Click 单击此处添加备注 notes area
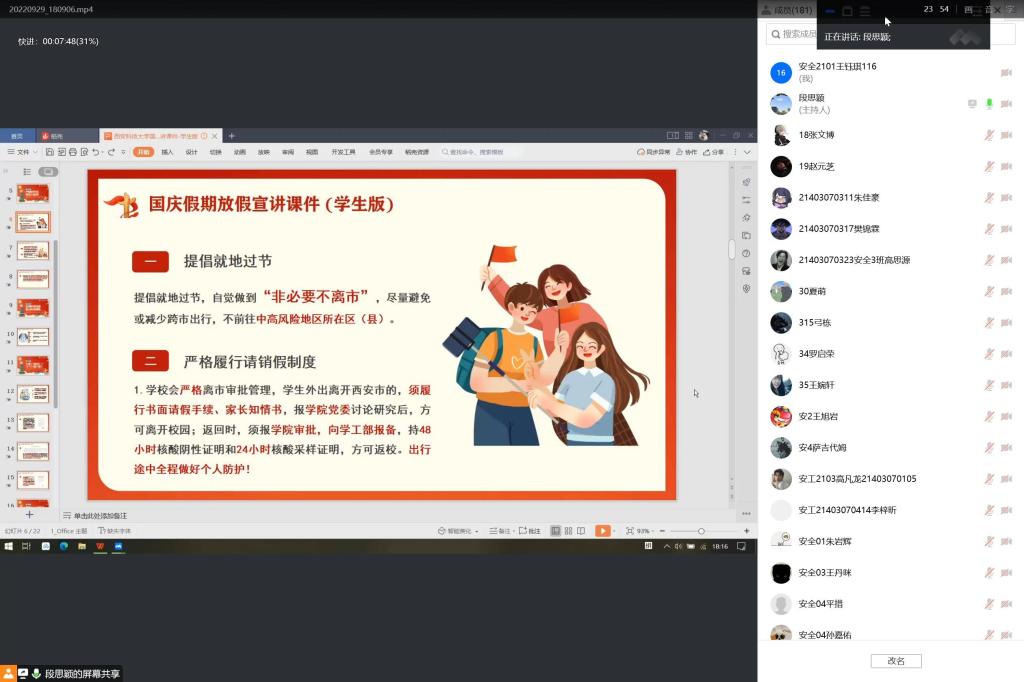Screen dimensions: 1024x682 coord(100,515)
